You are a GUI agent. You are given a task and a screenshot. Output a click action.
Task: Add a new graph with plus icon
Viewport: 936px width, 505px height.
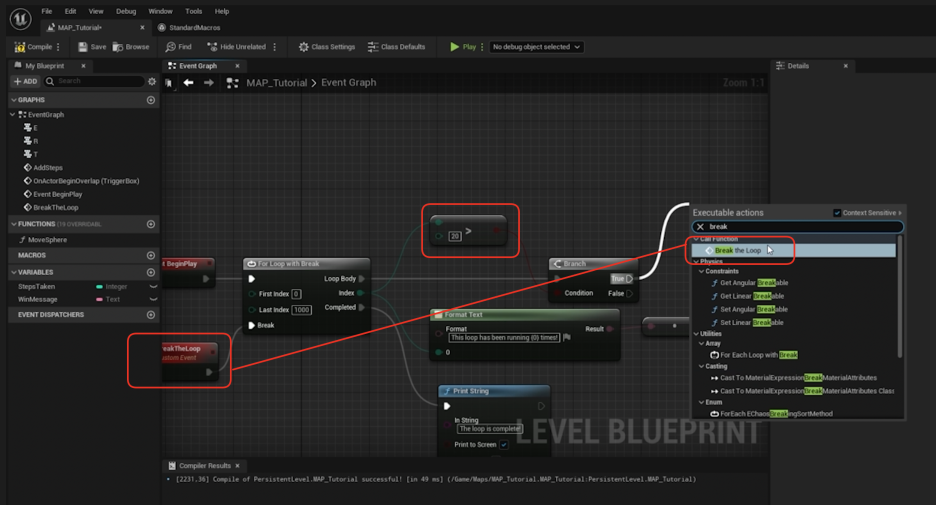coord(150,100)
